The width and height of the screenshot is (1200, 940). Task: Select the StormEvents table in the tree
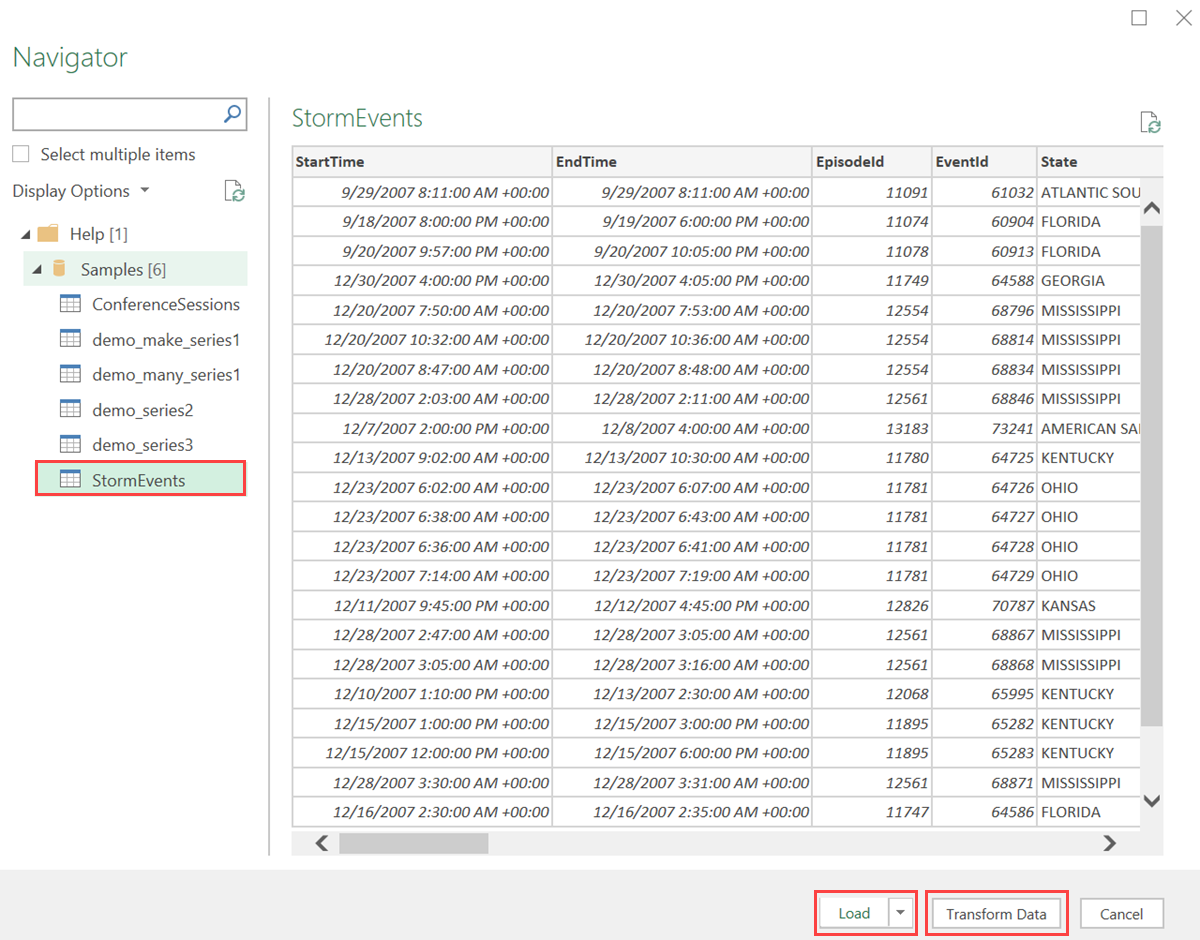click(x=140, y=480)
